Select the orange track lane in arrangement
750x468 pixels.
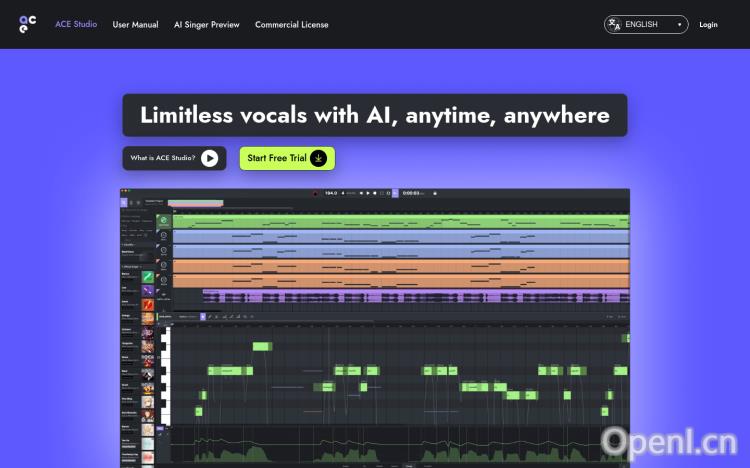(x=400, y=266)
